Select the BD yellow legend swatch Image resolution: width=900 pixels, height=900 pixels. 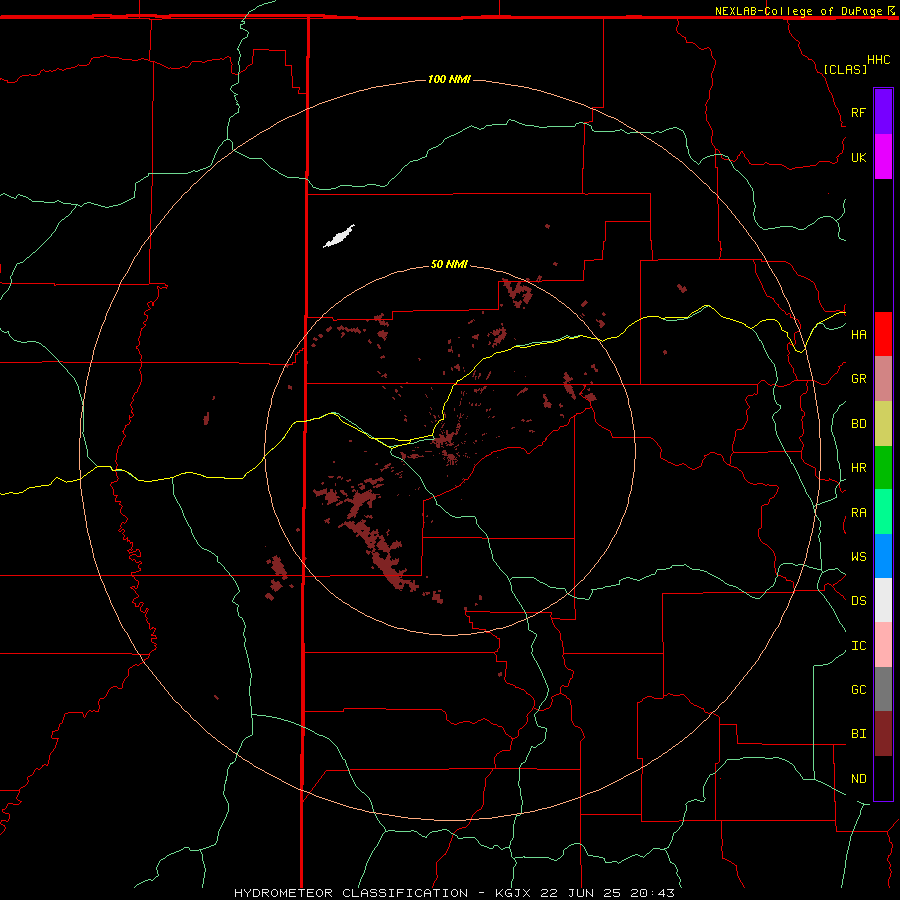tap(883, 423)
